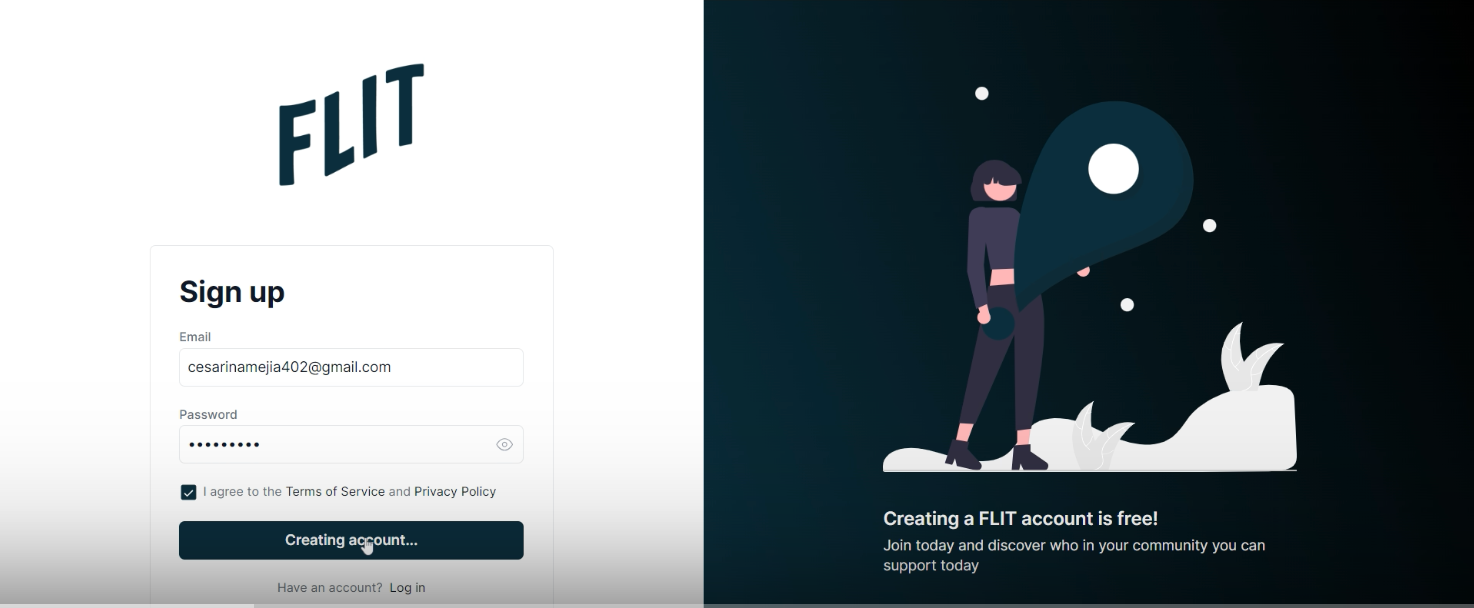Click the "Have an account?" text
This screenshot has width=1474, height=608.
click(330, 588)
